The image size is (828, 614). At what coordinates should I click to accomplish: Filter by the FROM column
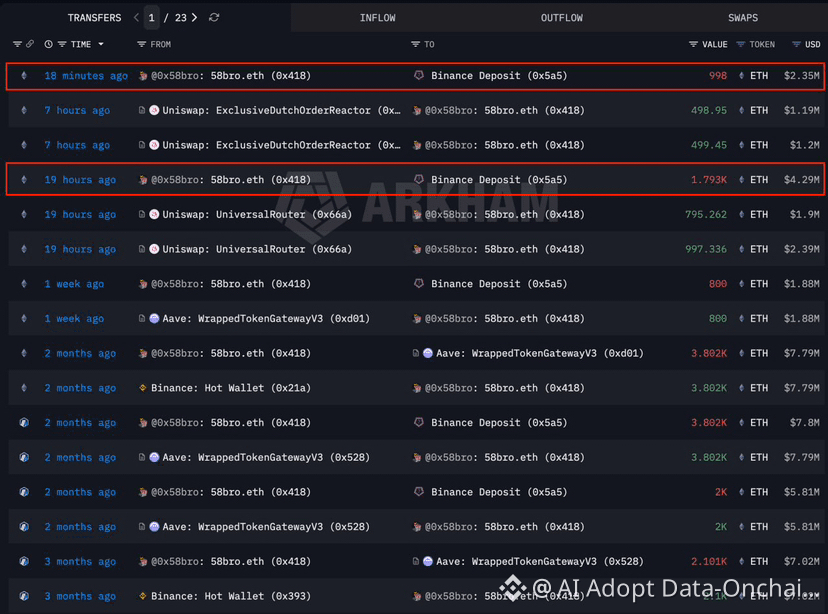[141, 44]
